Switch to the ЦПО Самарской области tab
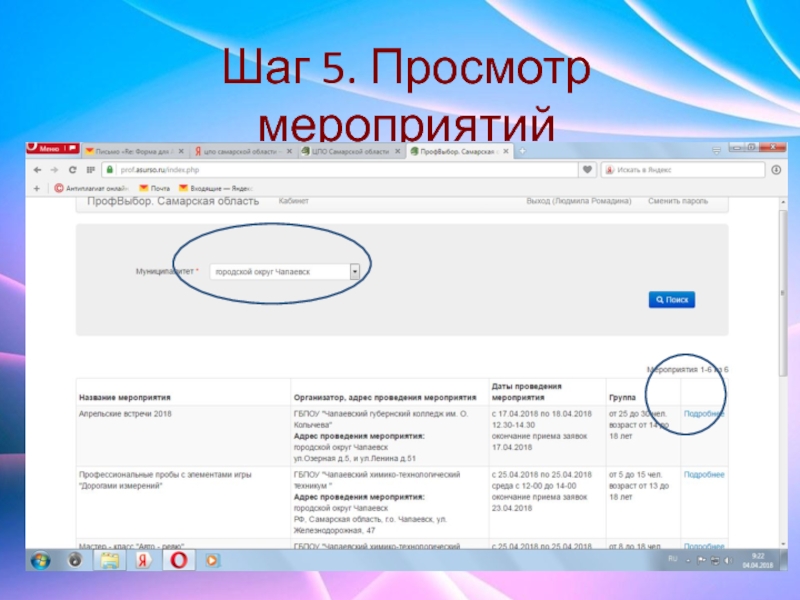 347,151
